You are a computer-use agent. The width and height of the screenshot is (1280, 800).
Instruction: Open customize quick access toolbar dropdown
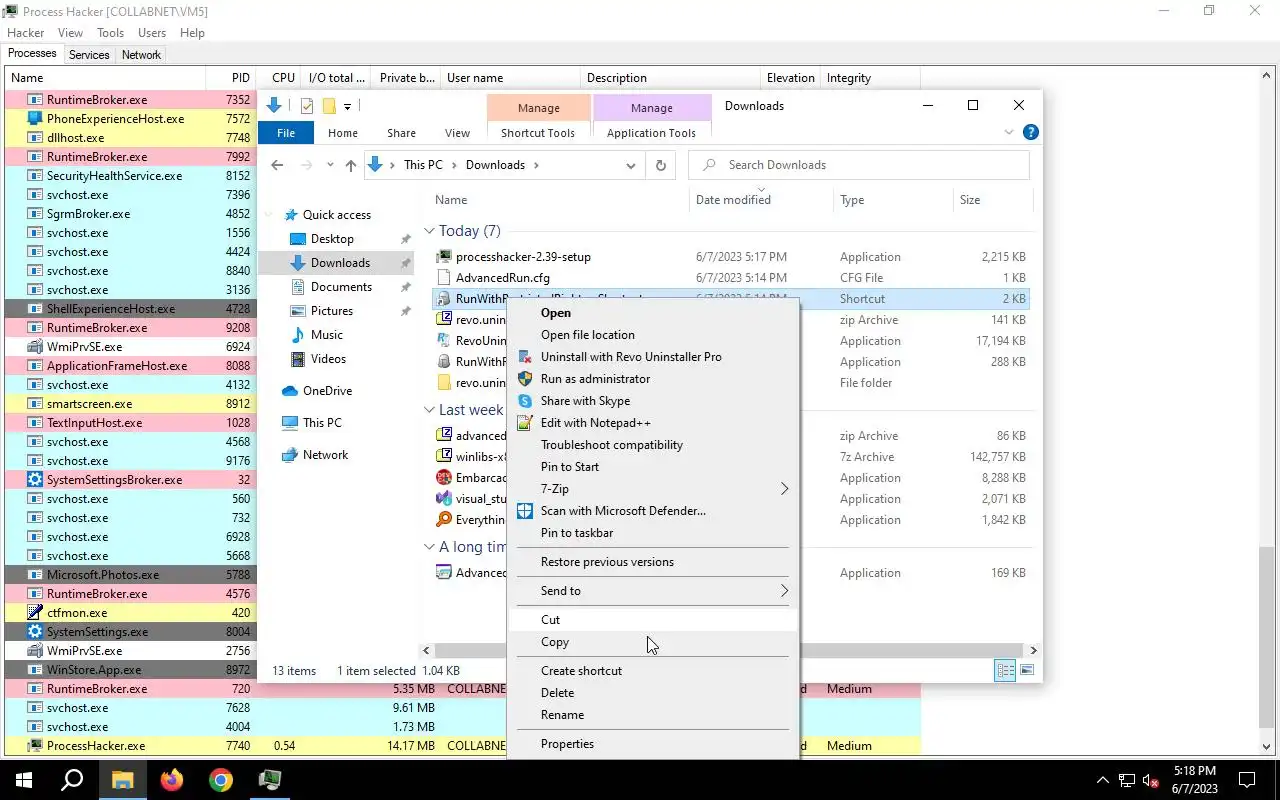[347, 106]
